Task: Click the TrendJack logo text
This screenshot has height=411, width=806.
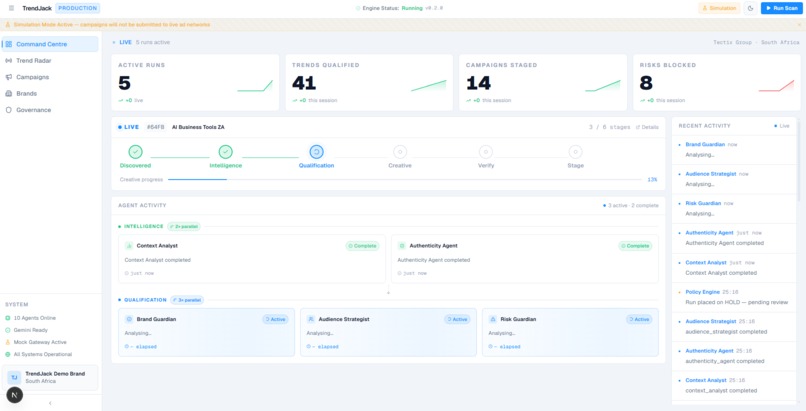Action: point(37,8)
